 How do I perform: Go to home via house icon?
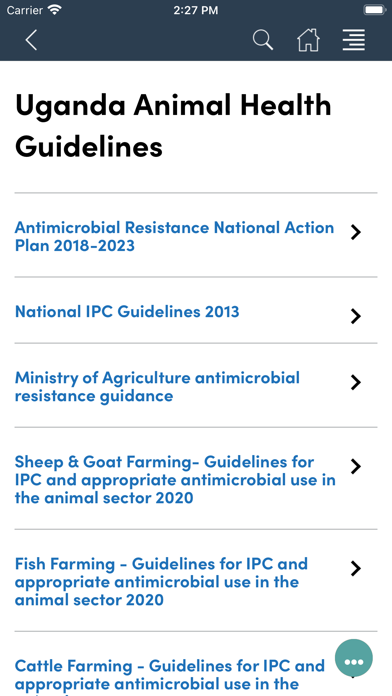309,40
